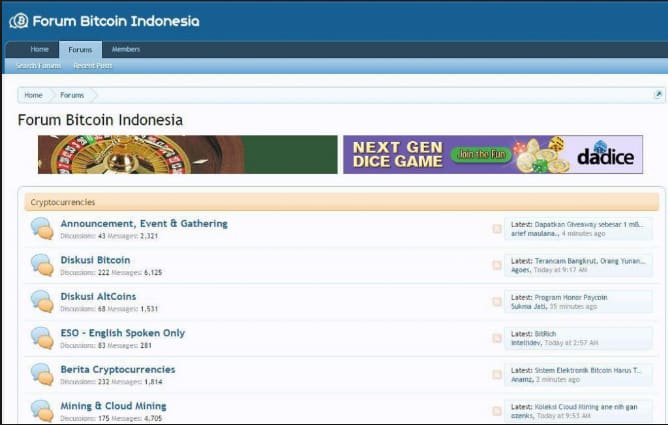The height and width of the screenshot is (425, 668).
Task: Click message count 4,705 under Mining & Cloud Mining
Action: tap(153, 418)
